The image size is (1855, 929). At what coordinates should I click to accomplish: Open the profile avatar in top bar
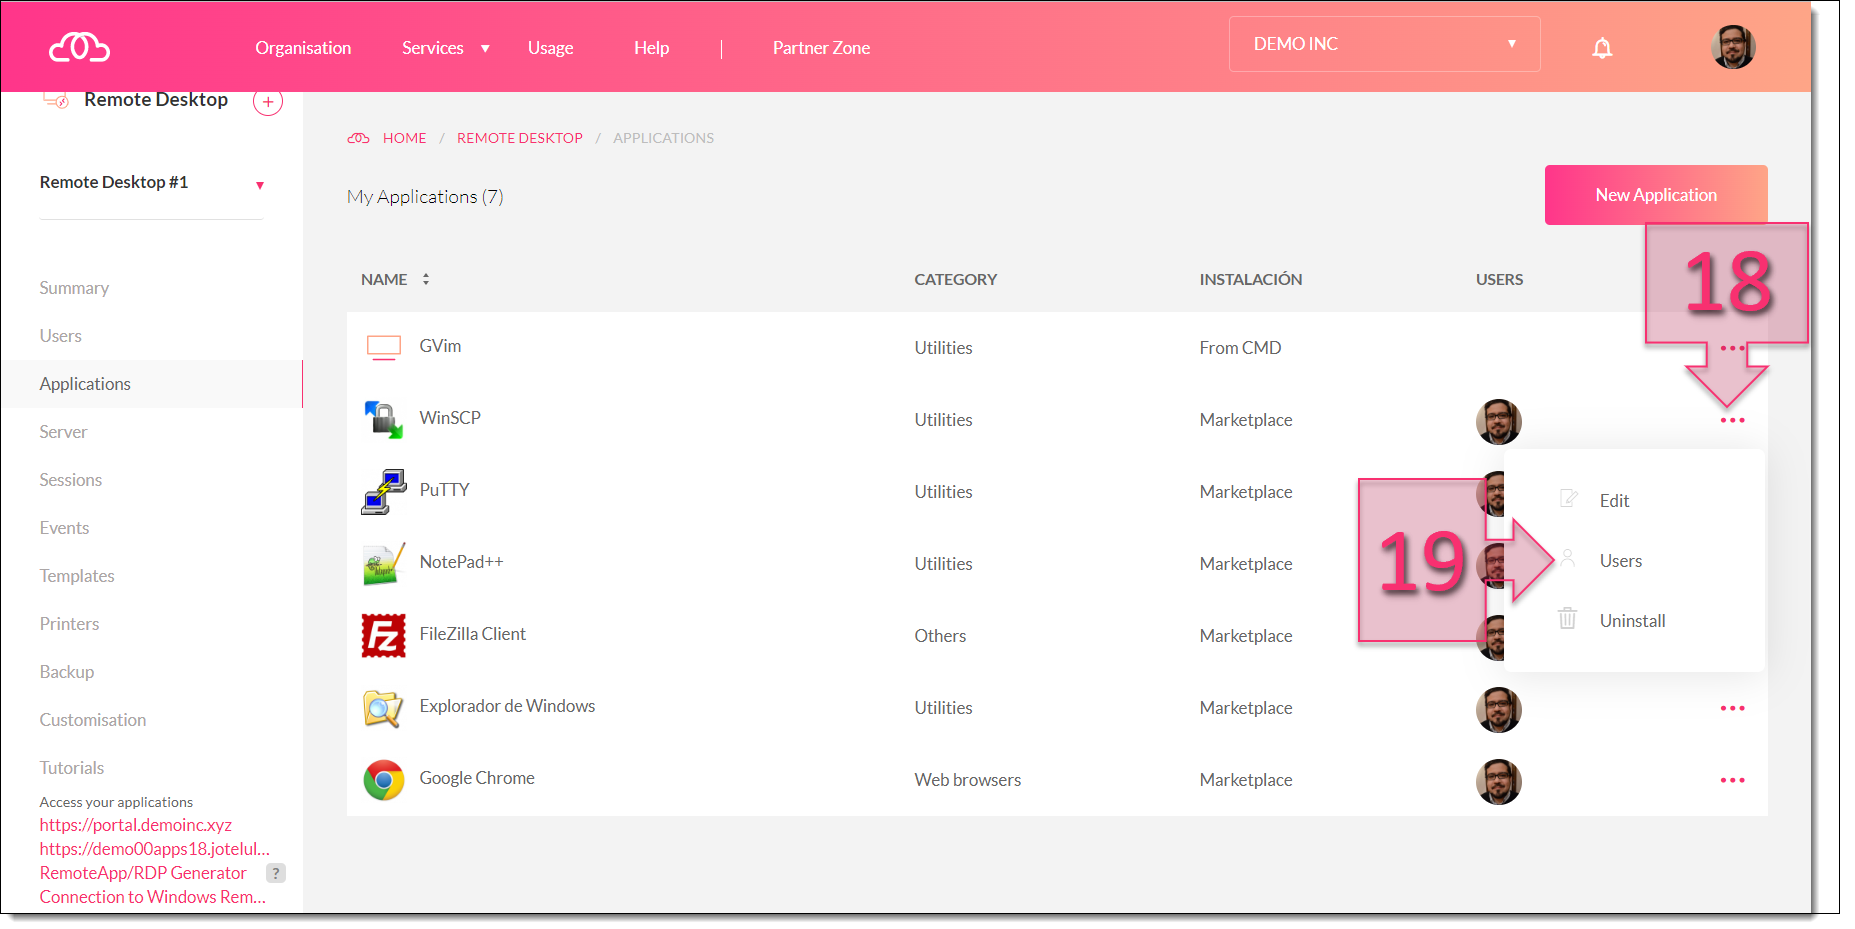tap(1733, 47)
